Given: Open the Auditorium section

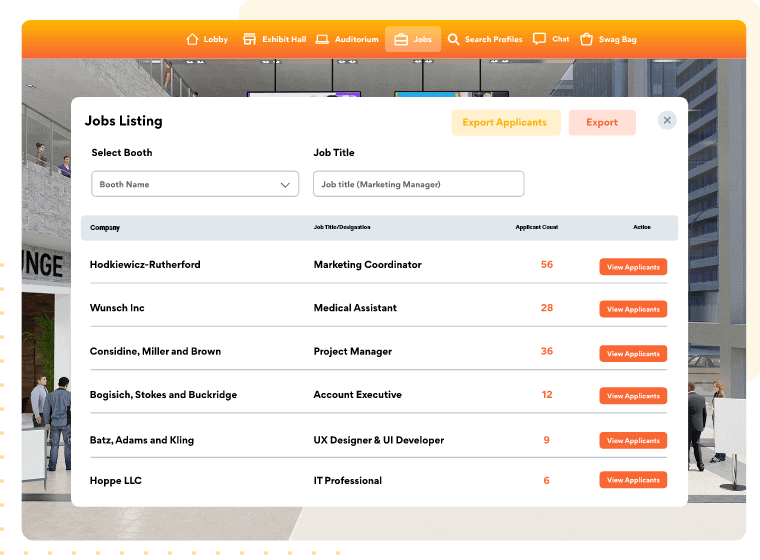Looking at the screenshot, I should [x=357, y=39].
